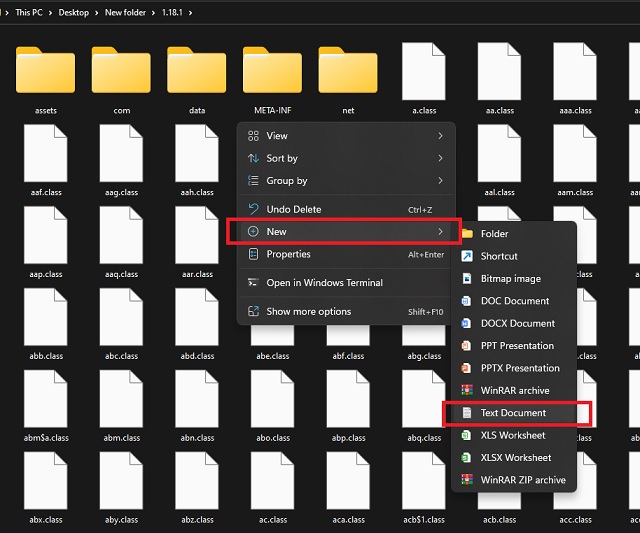Click the WinRAR ZIP archive icon
640x533 pixels.
[467, 480]
